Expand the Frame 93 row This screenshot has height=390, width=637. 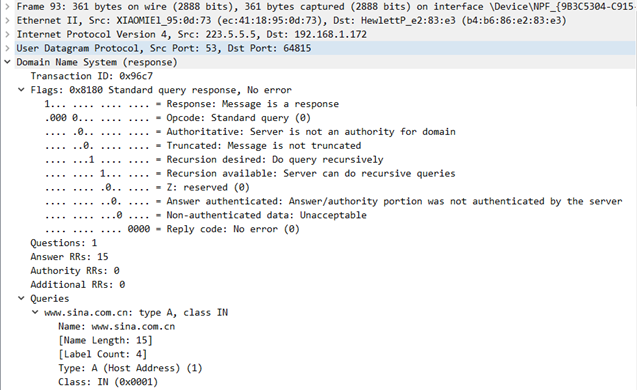tap(7, 7)
